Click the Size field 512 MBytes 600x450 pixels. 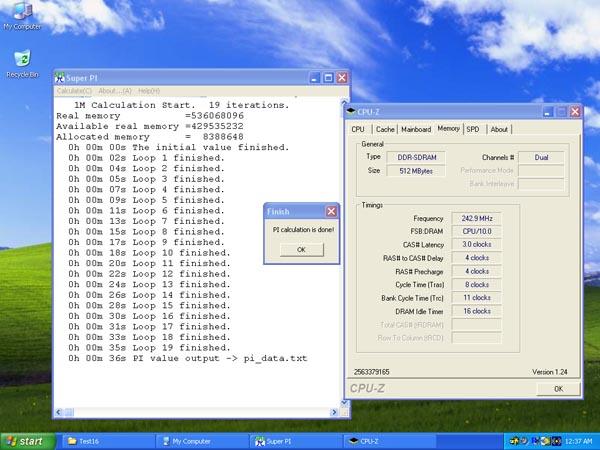coord(416,171)
